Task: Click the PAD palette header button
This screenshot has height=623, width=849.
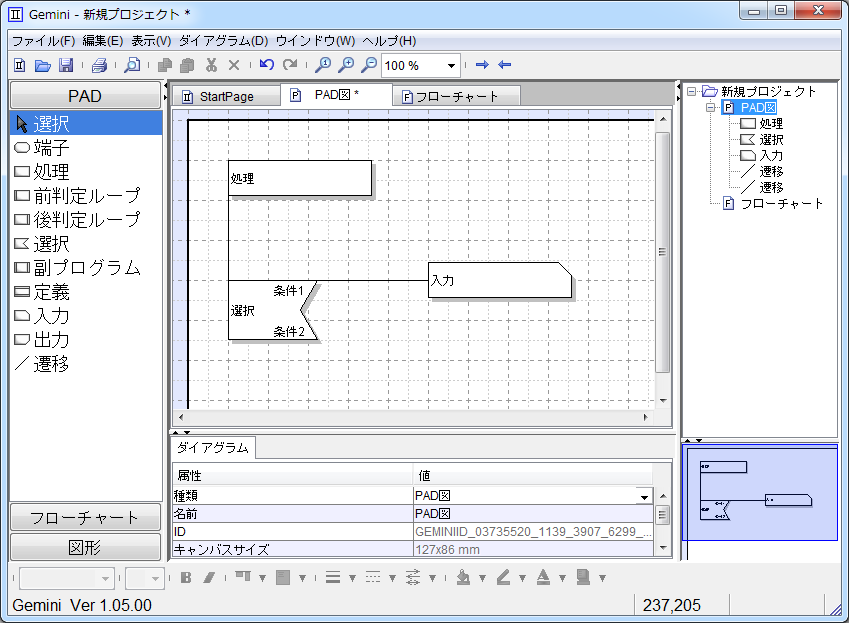Action: click(85, 96)
